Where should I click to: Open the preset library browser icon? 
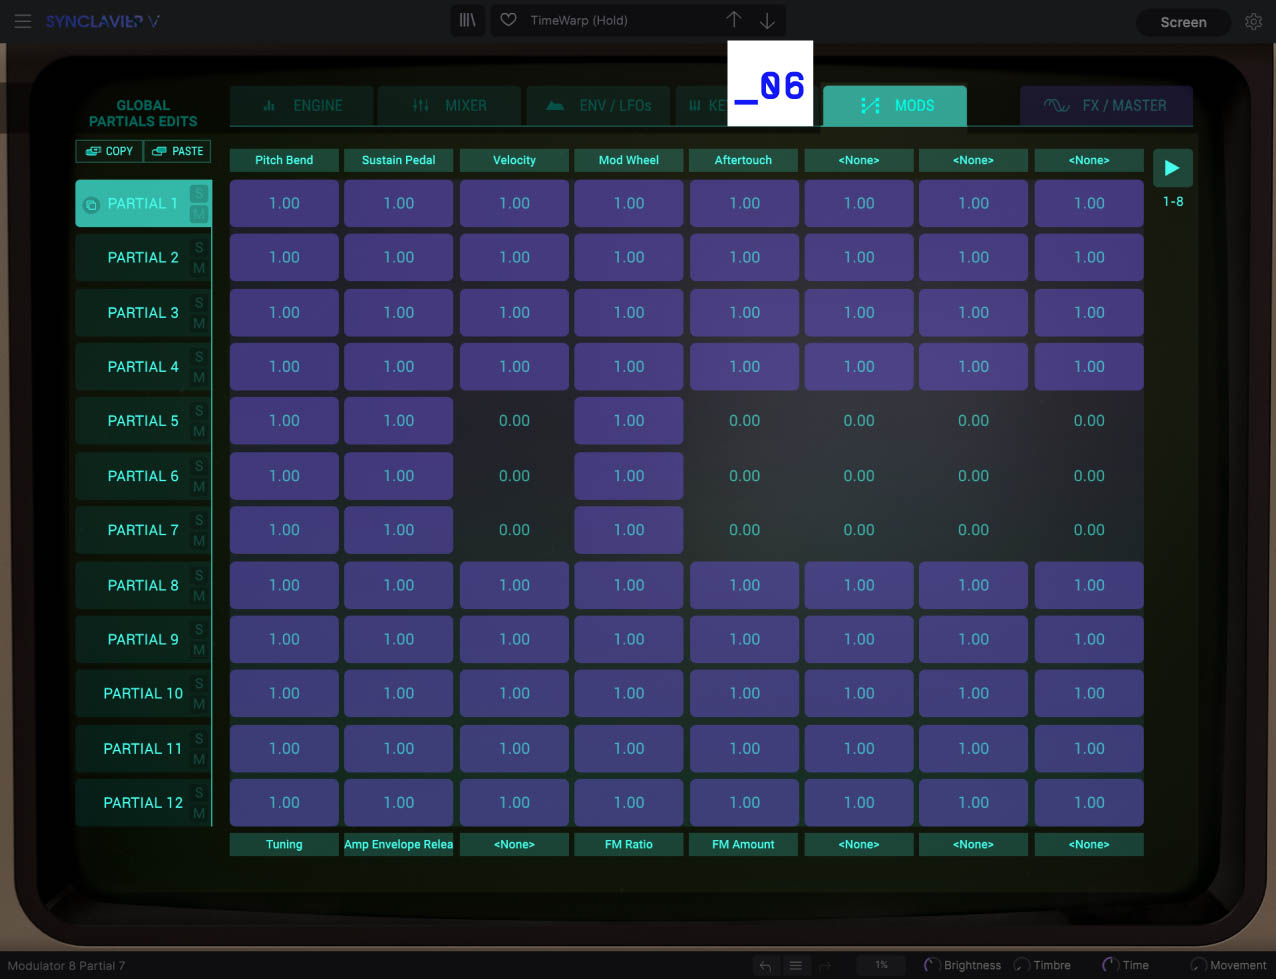467,20
